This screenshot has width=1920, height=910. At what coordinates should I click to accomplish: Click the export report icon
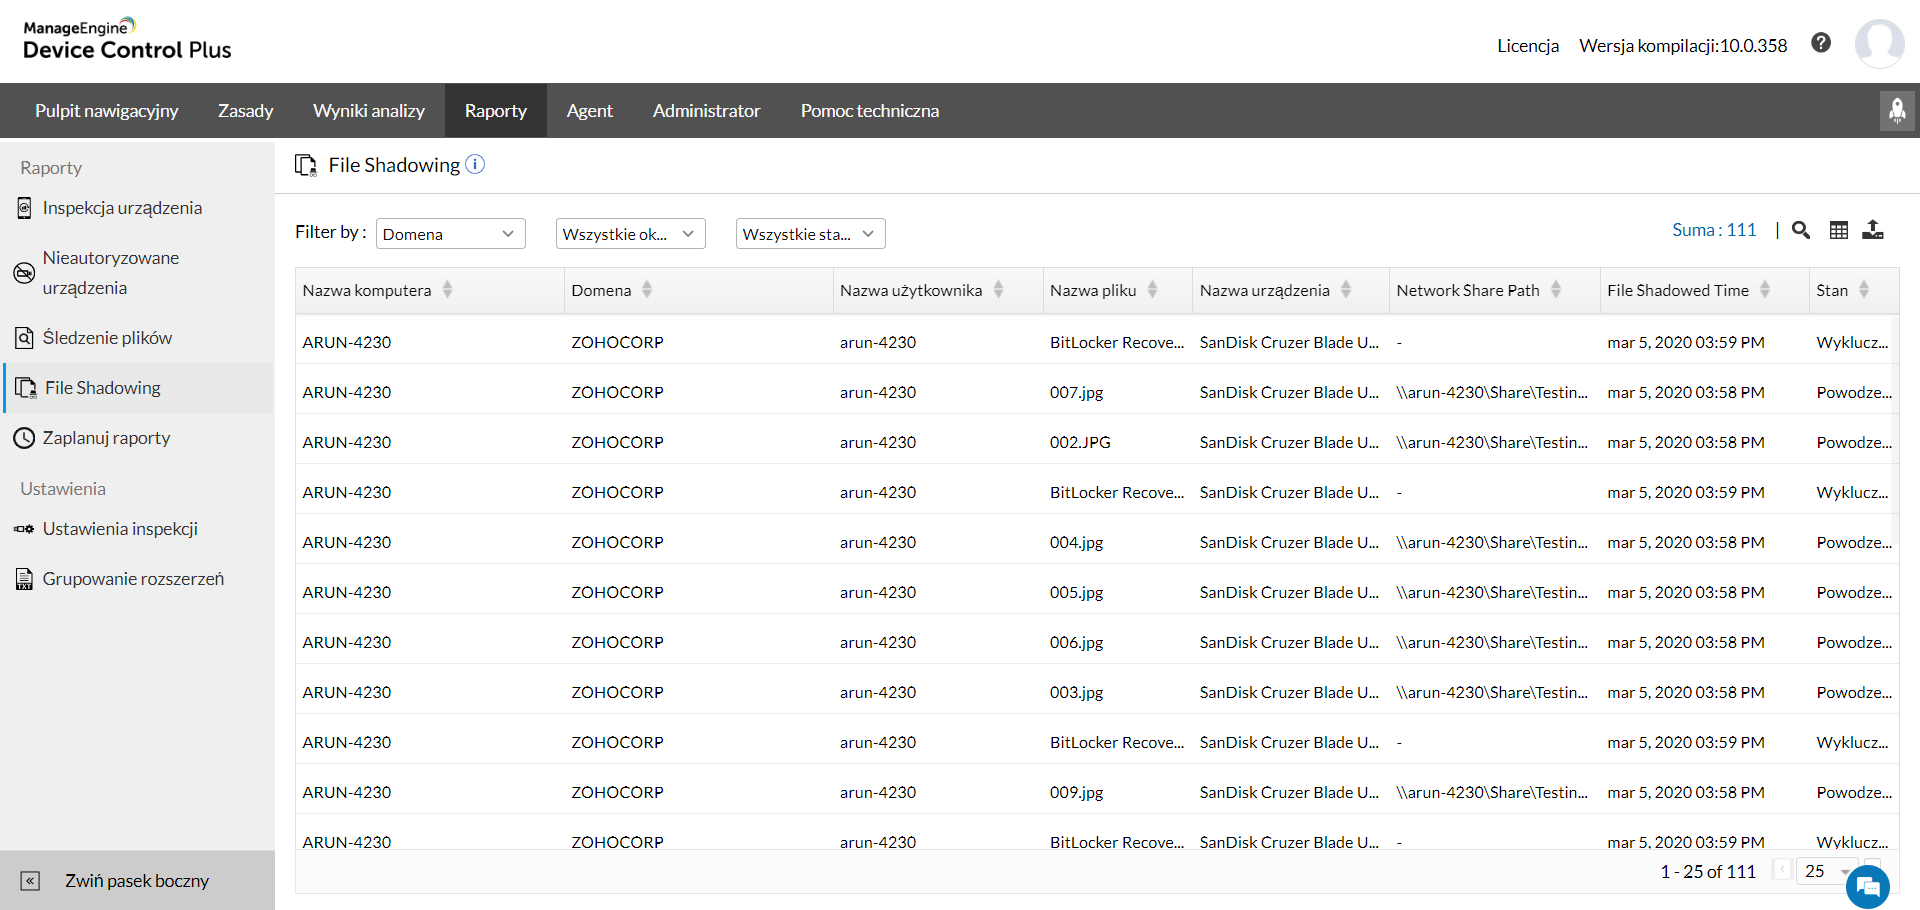point(1872,231)
